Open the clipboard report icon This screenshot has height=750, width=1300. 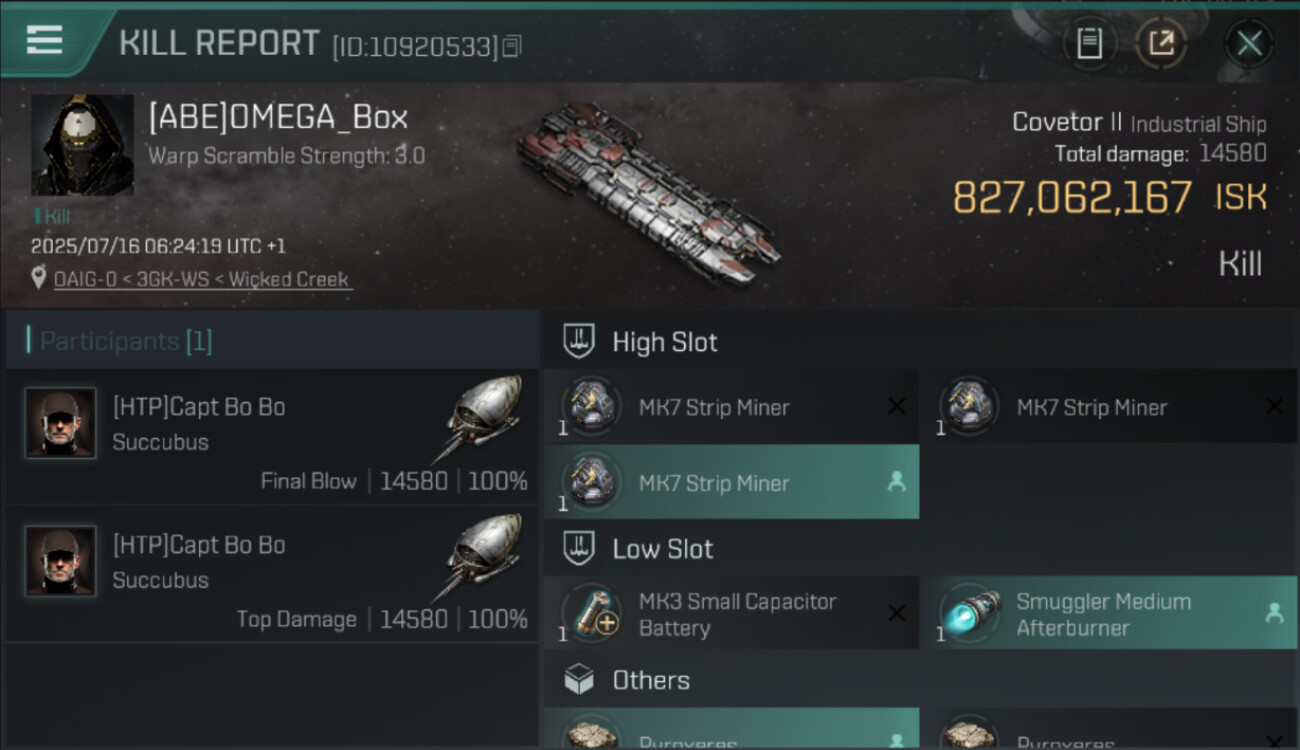pos(1089,43)
